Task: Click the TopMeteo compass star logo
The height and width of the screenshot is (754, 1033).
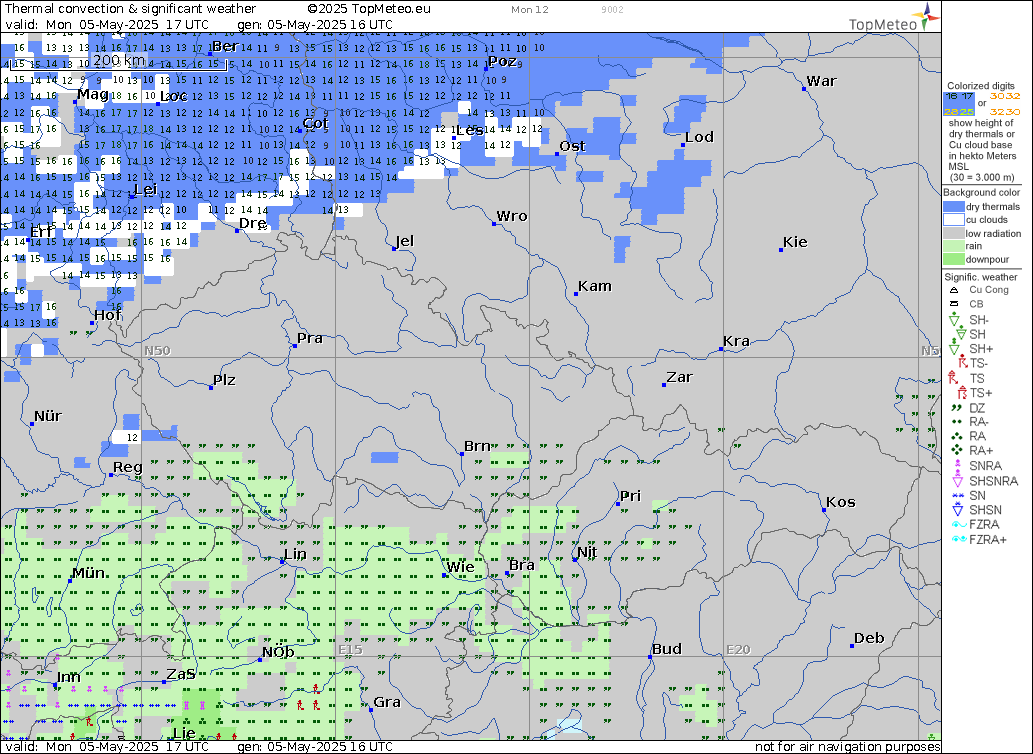Action: (928, 16)
